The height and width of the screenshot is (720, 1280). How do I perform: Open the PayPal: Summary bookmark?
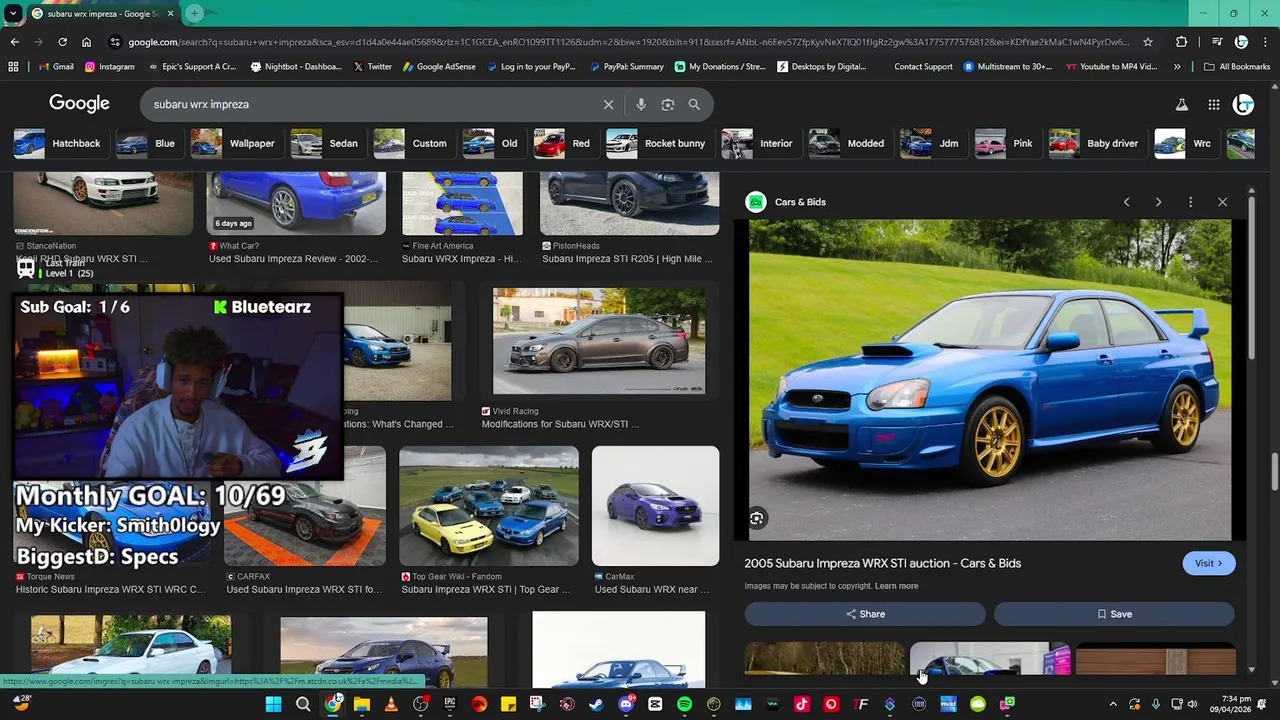[626, 67]
